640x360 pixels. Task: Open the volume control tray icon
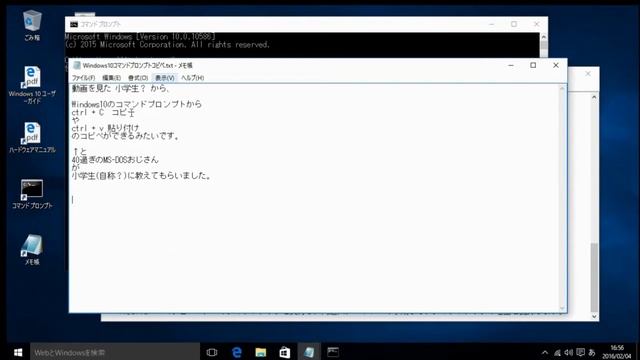(x=569, y=353)
